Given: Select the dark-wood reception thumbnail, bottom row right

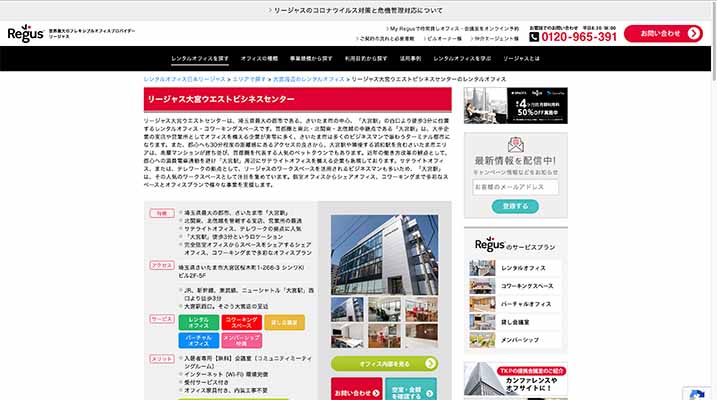Looking at the screenshot, I should coord(422,336).
